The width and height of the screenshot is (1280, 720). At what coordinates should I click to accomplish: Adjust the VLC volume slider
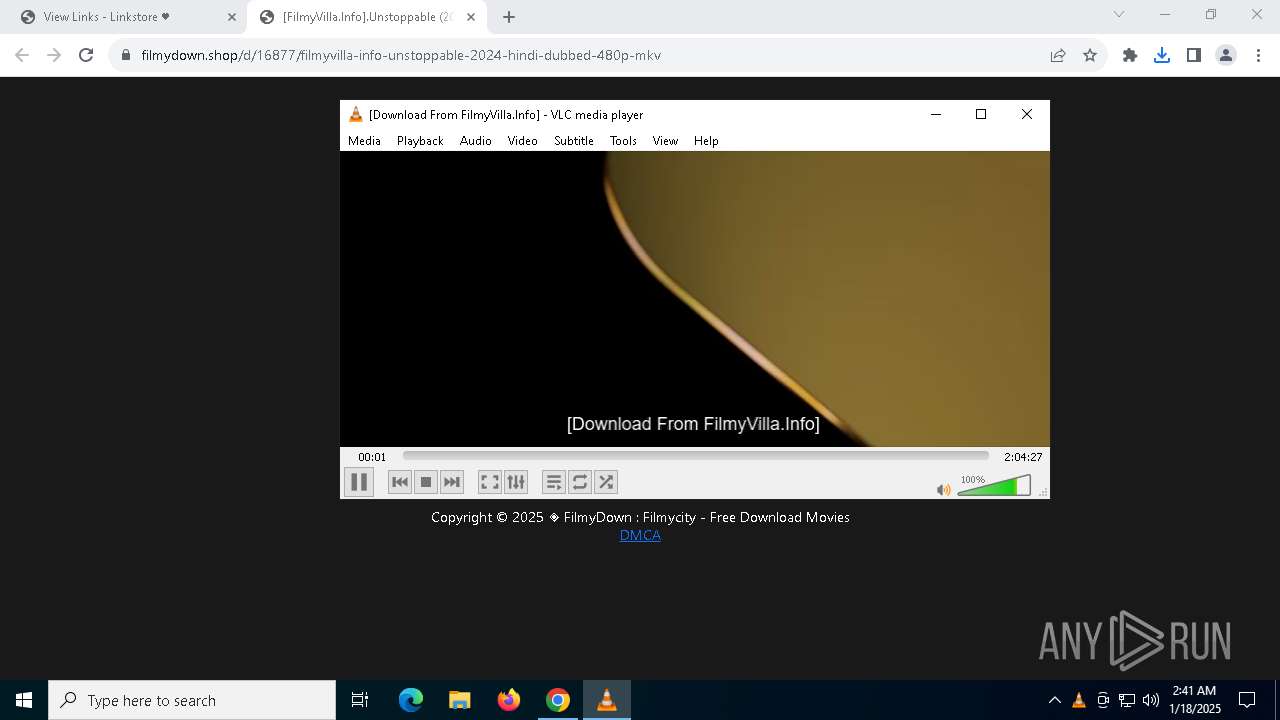click(x=994, y=486)
